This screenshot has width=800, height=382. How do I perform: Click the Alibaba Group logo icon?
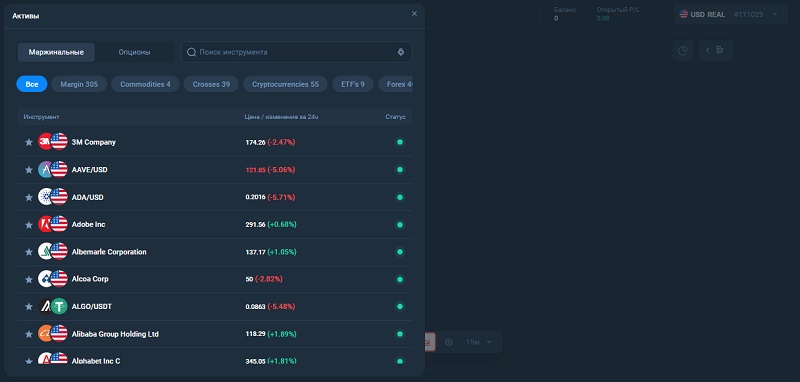tap(45, 334)
